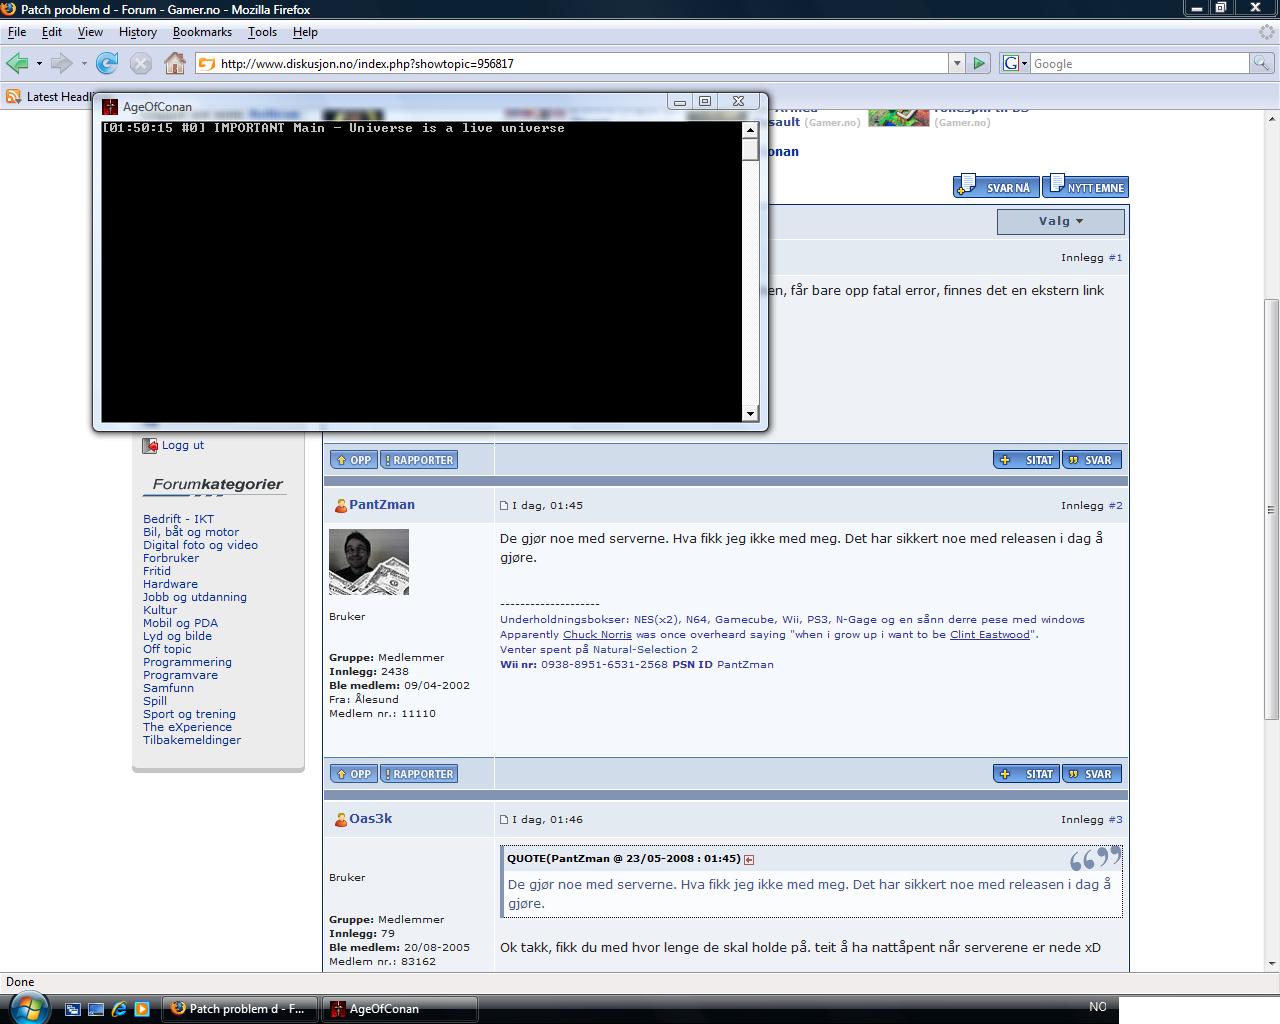Click the AgeOfConan console scroll-up arrow
This screenshot has height=1024, width=1280.
pos(750,130)
